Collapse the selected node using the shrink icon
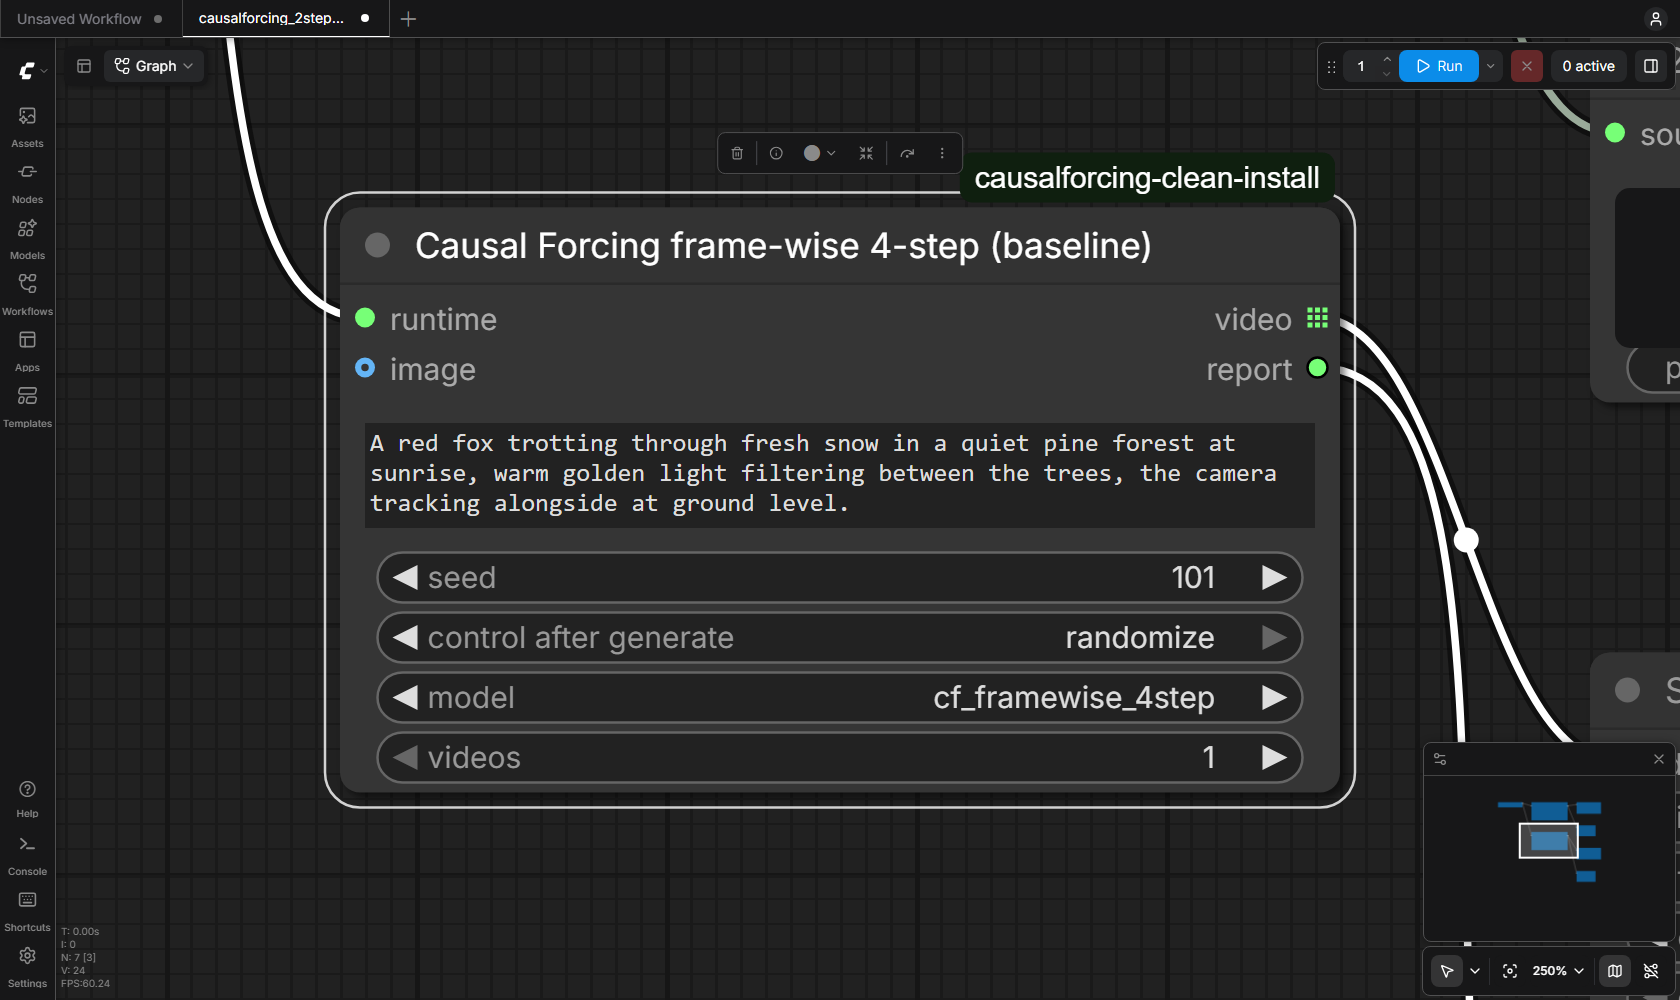Viewport: 1680px width, 1000px height. click(x=866, y=153)
